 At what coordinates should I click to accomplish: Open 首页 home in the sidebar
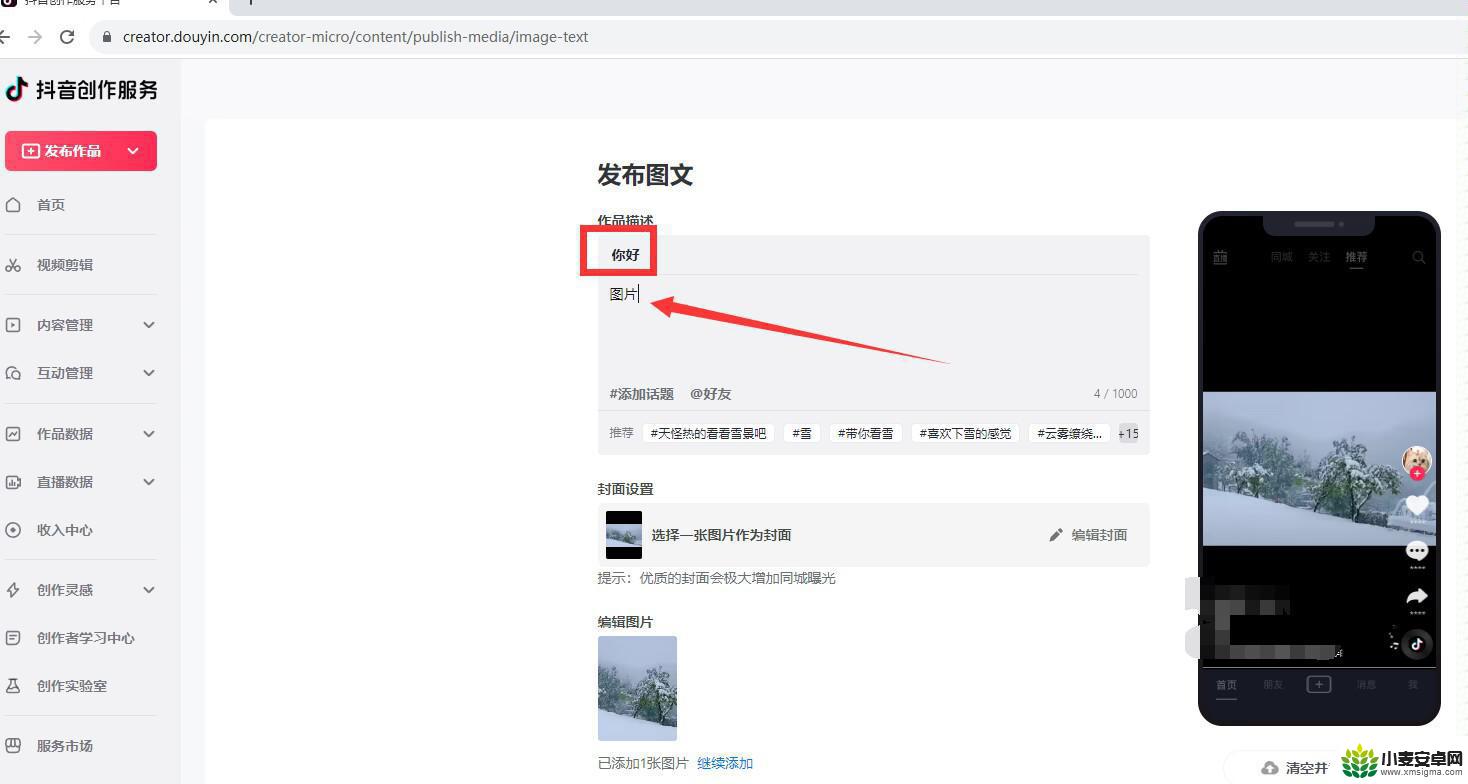[x=51, y=205]
